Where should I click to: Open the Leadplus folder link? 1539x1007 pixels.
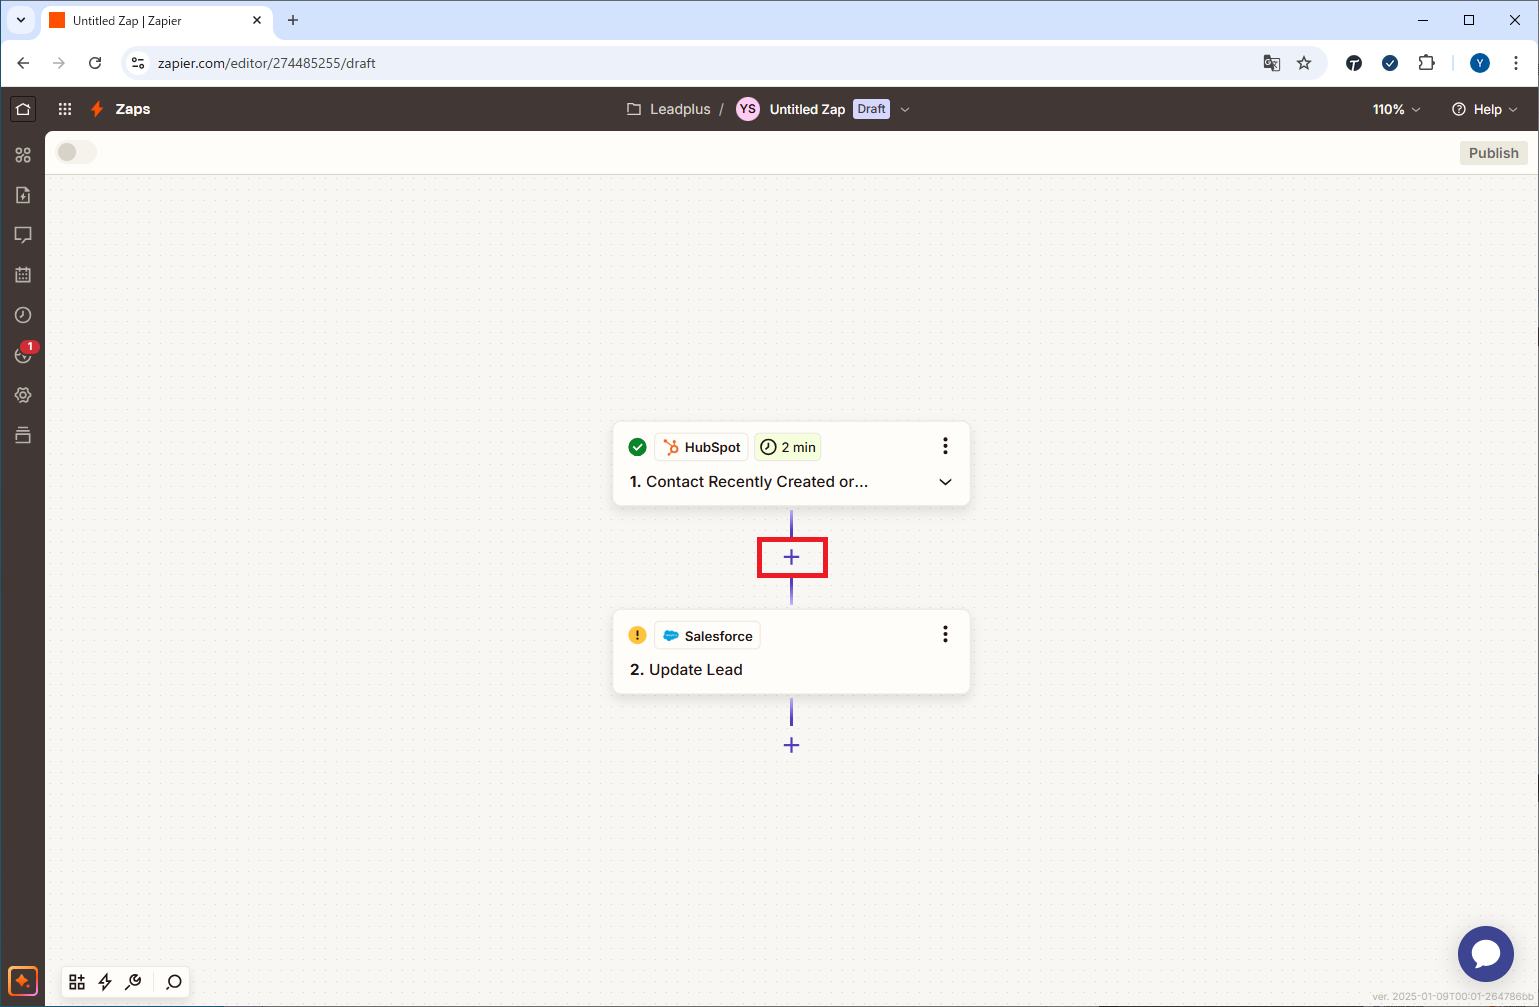tap(669, 109)
